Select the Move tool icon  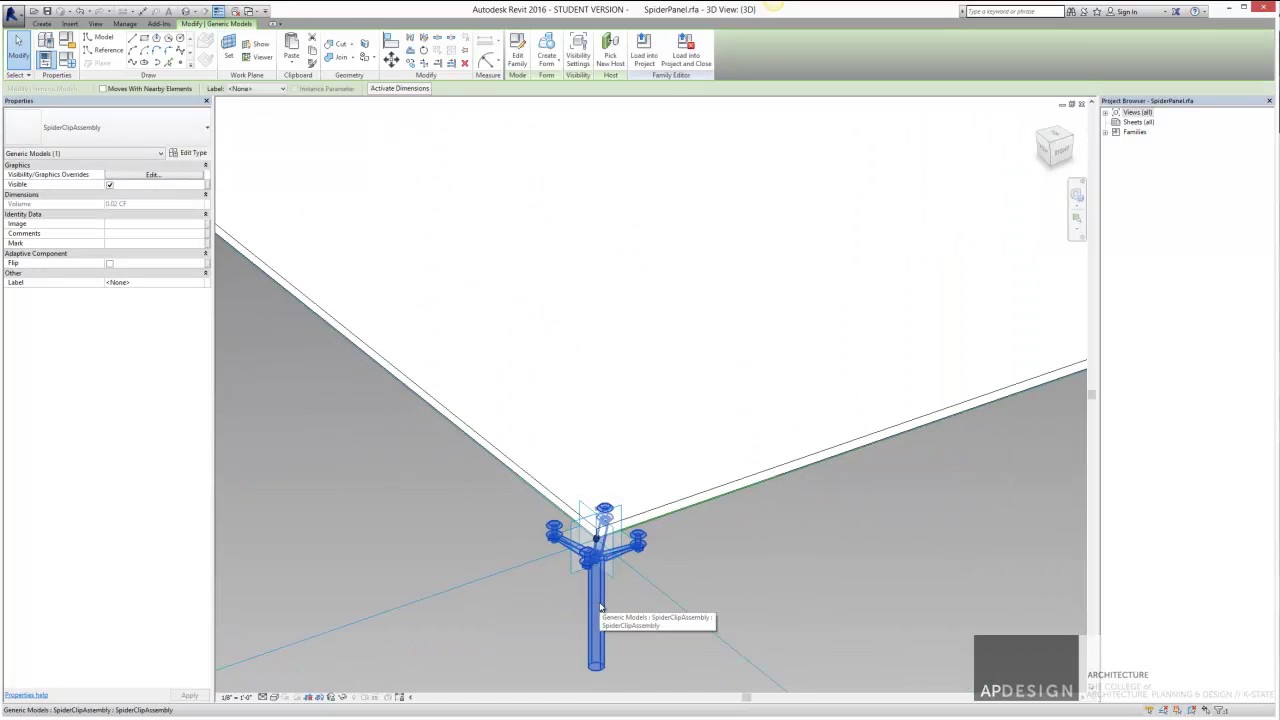[391, 59]
